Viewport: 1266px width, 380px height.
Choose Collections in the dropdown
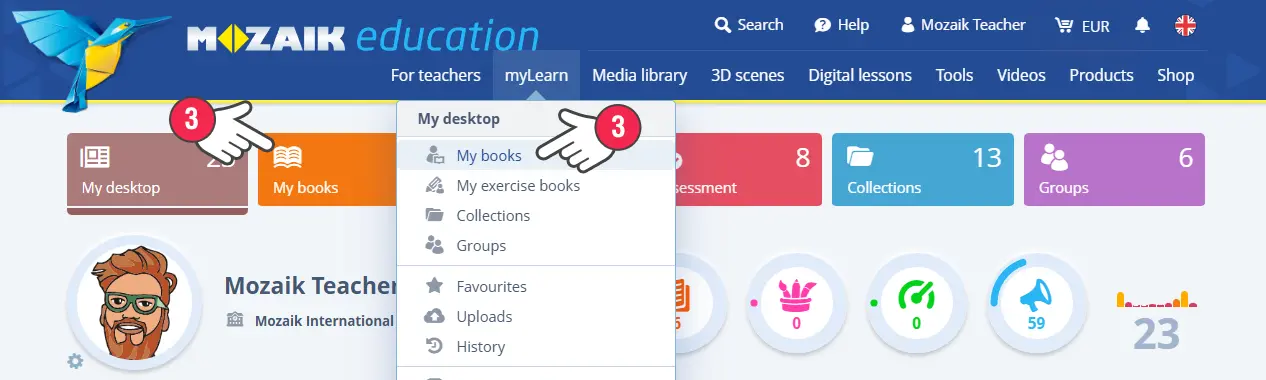tap(536, 215)
